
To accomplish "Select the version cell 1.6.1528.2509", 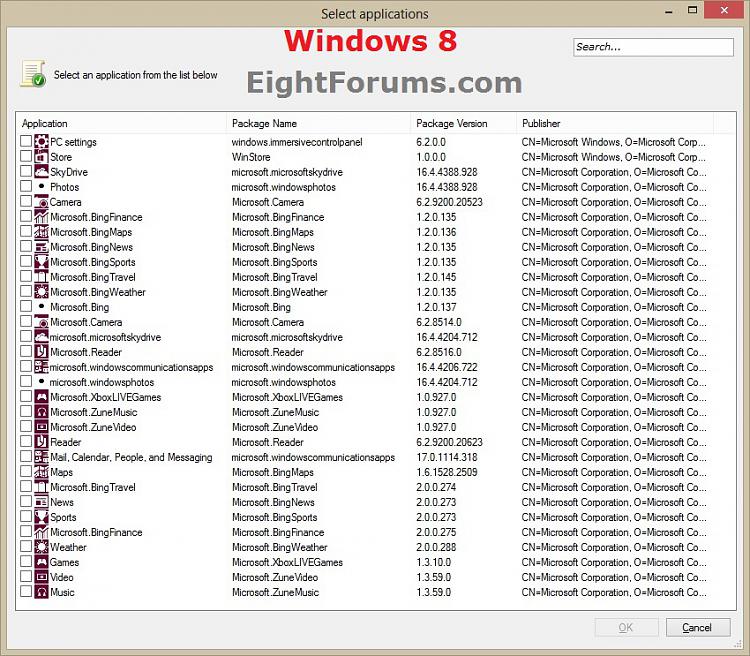I will point(447,472).
